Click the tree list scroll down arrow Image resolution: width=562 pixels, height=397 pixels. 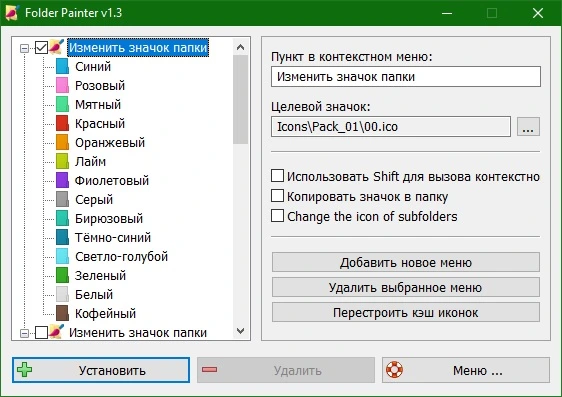(240, 331)
